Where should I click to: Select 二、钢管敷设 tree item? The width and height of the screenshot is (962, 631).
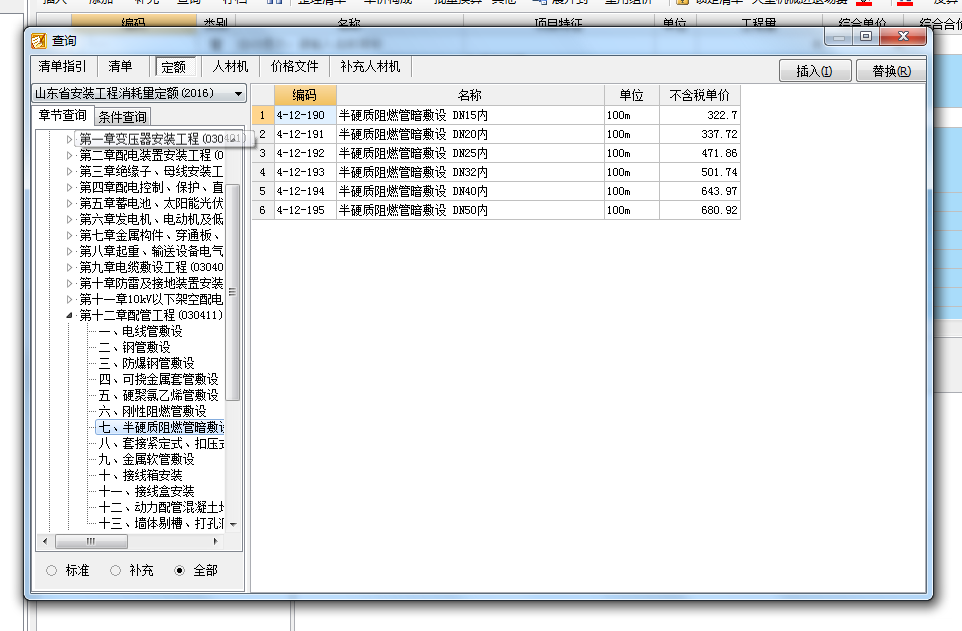[134, 347]
